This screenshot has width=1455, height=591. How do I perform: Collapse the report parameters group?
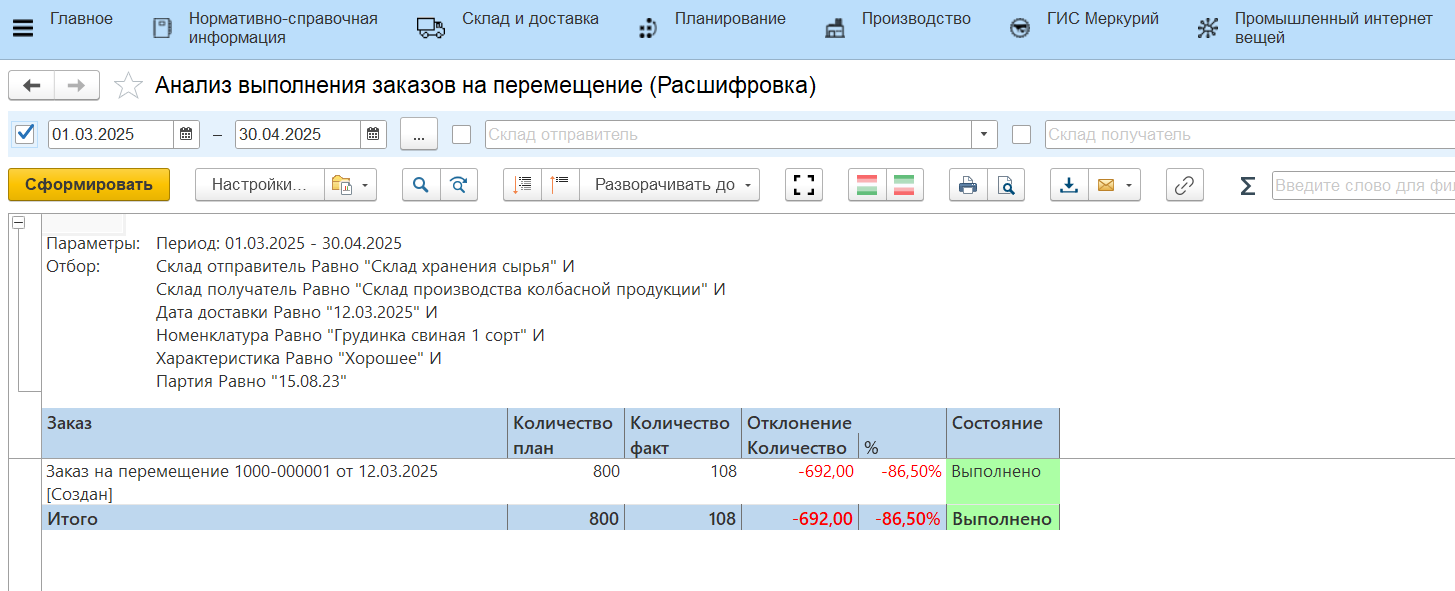[18, 224]
